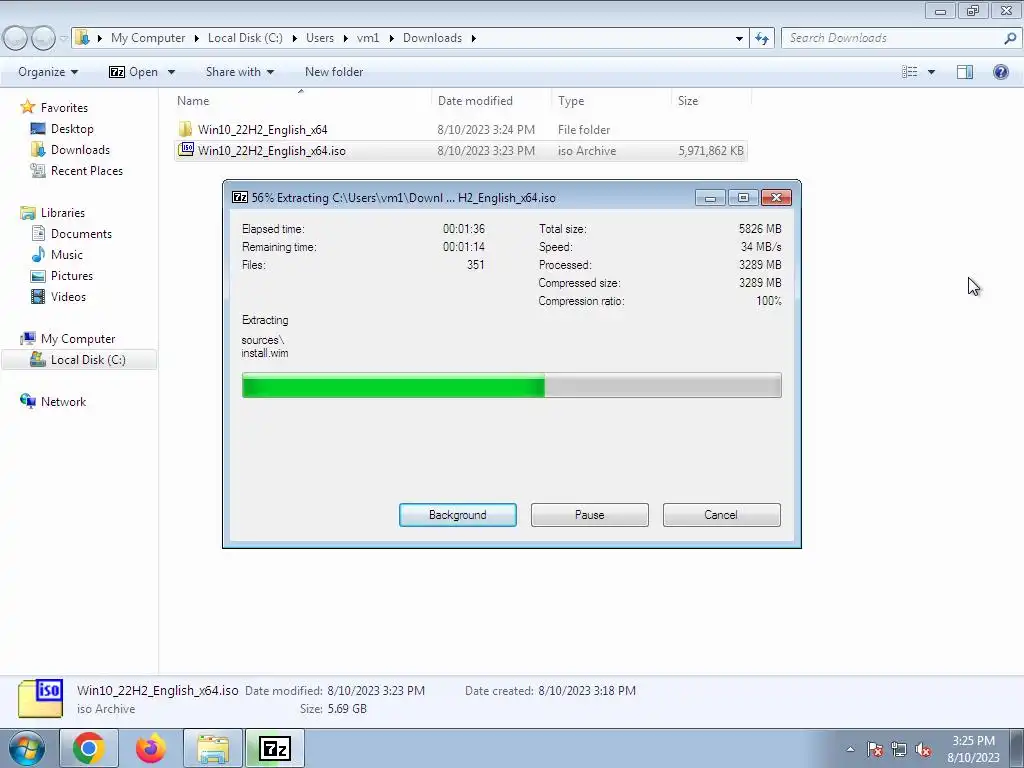Click Win10_22H2_English_x64.iso file name
Screen dimensions: 1024x768
click(x=272, y=151)
